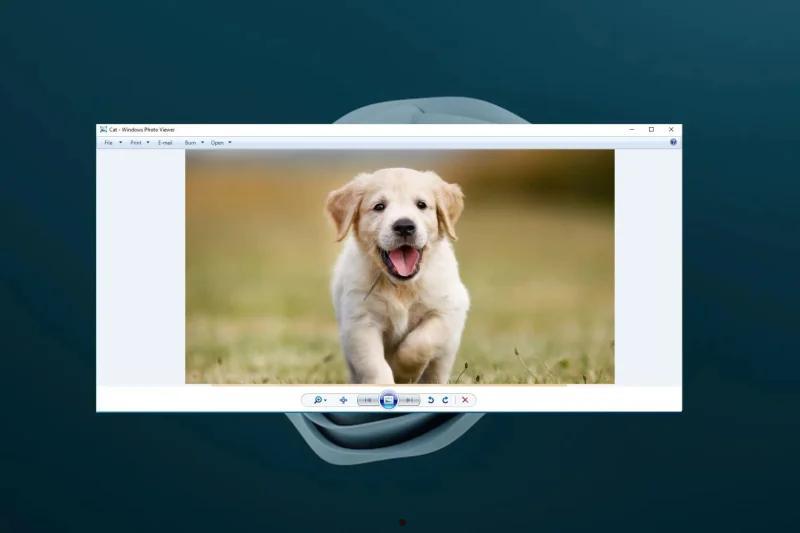
Task: Open the Burn menu
Action: point(190,143)
